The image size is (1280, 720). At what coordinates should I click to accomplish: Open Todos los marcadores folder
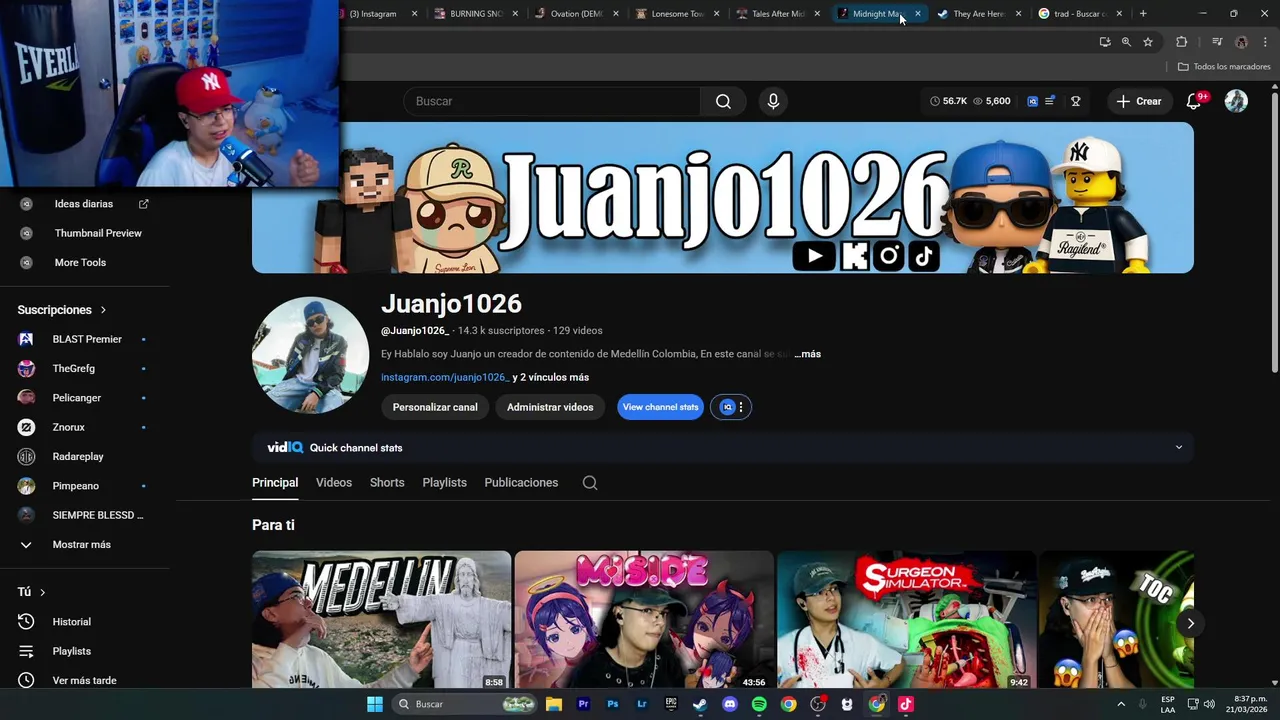(1224, 67)
